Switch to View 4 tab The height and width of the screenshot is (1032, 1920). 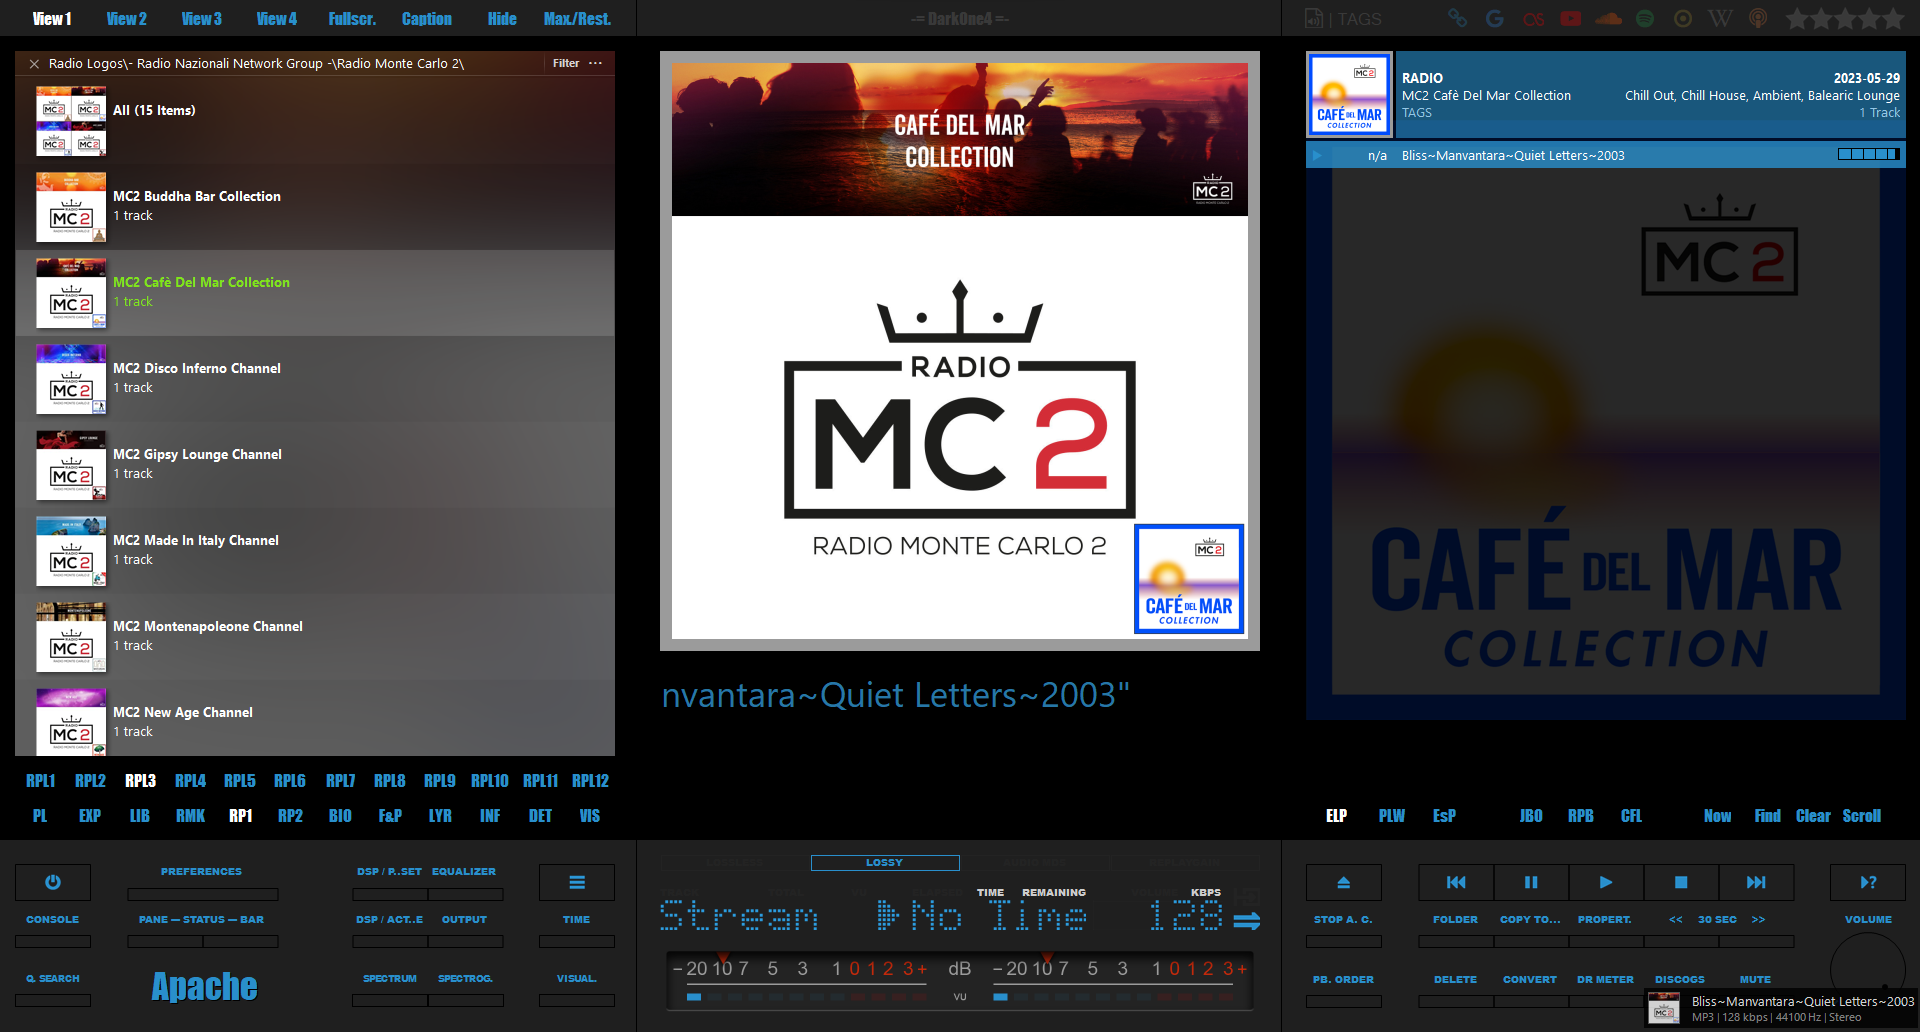(277, 19)
